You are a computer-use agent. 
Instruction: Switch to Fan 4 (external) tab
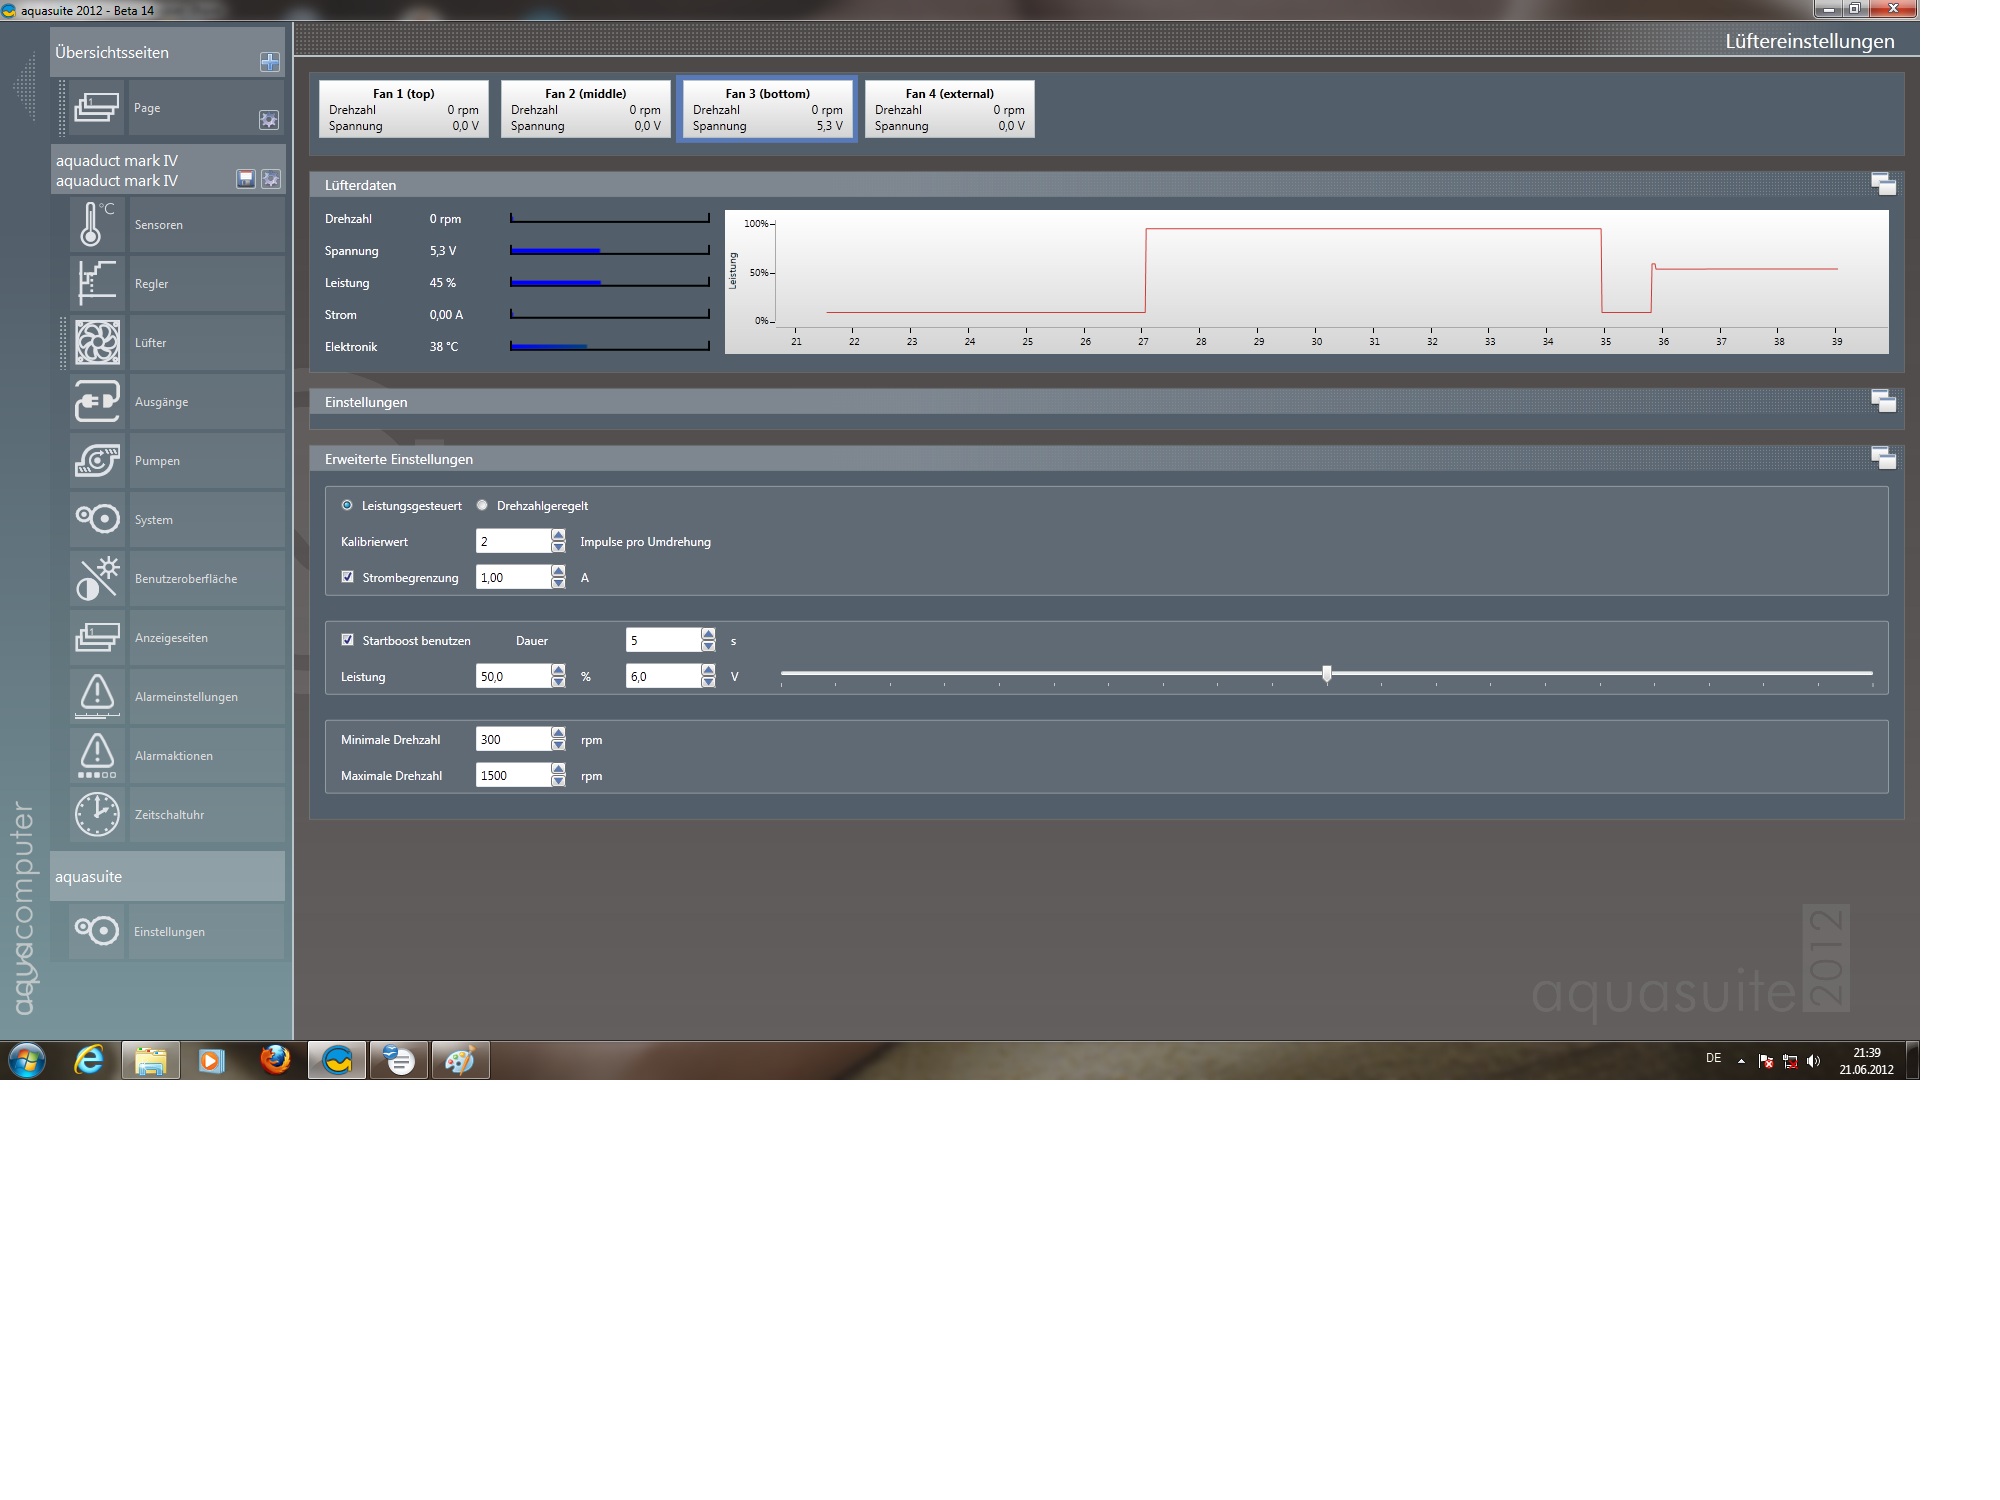(x=949, y=109)
